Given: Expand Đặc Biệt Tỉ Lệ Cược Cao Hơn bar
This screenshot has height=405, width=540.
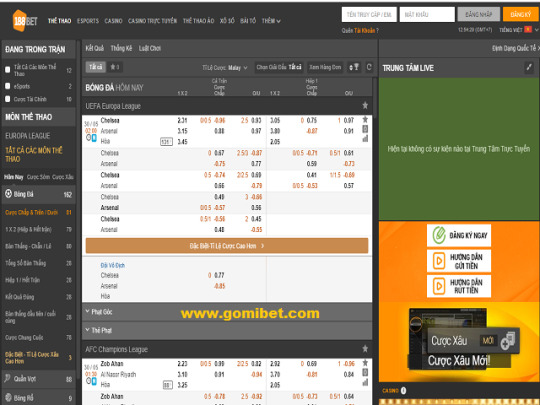Looking at the screenshot, I should coord(227,246).
